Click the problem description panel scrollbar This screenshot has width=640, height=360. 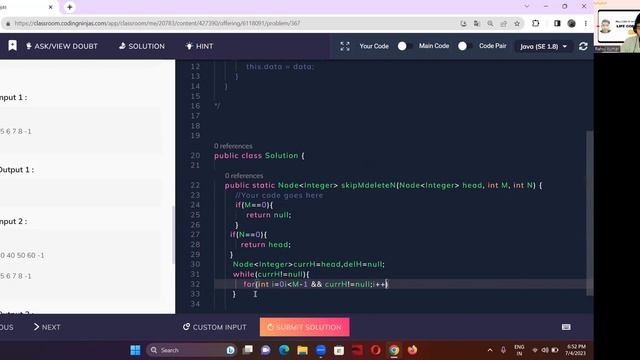click(x=173, y=235)
